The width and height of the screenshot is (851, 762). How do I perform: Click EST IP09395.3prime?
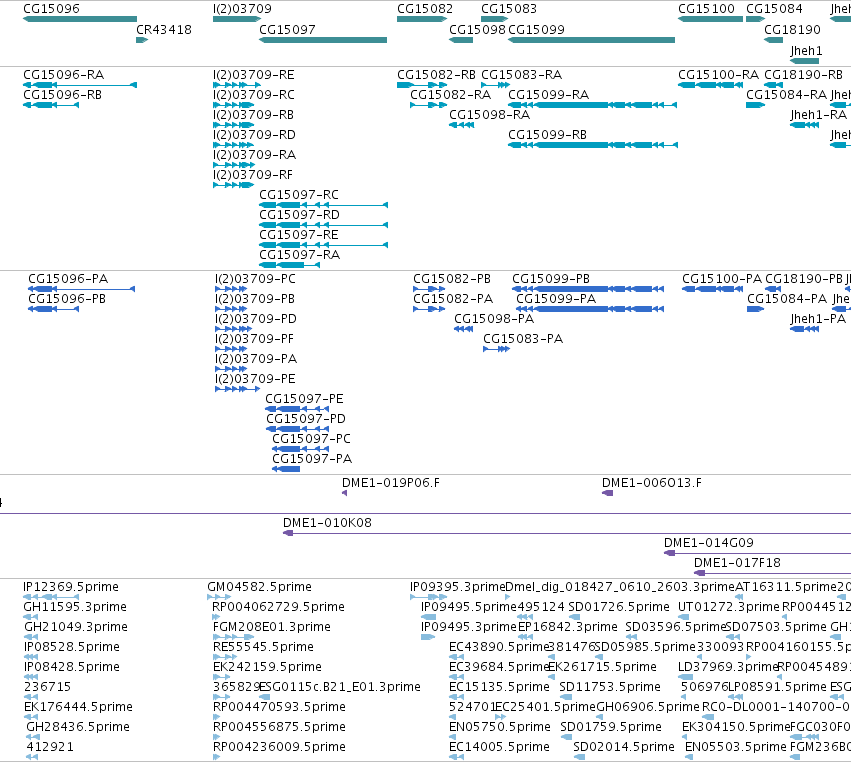point(458,587)
